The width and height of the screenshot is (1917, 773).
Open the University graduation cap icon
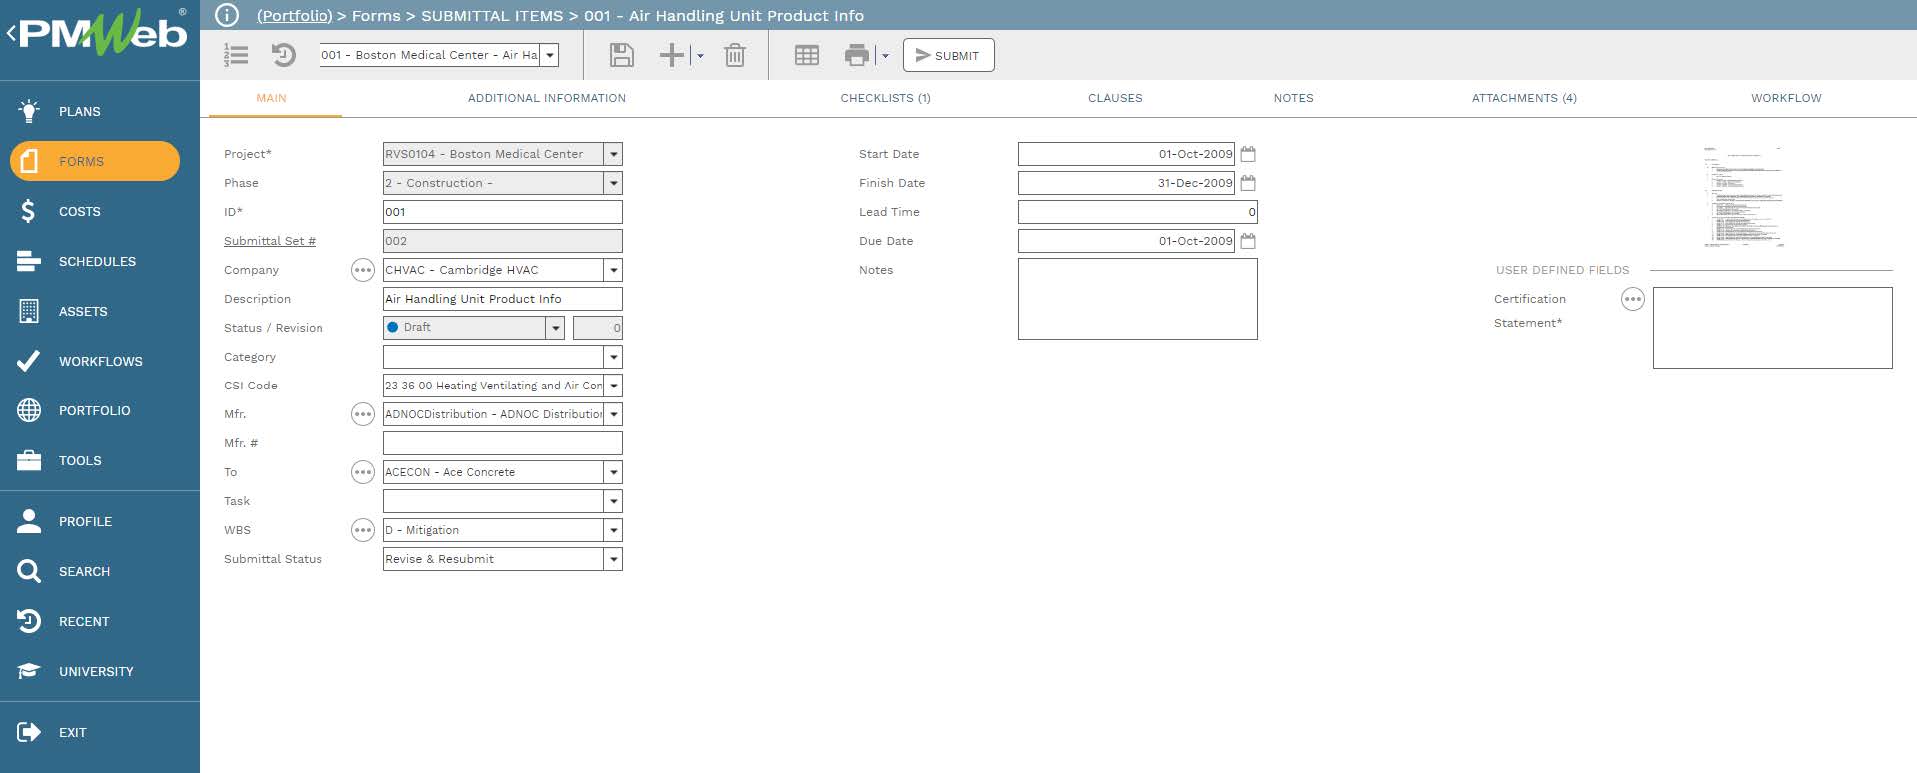click(x=29, y=671)
